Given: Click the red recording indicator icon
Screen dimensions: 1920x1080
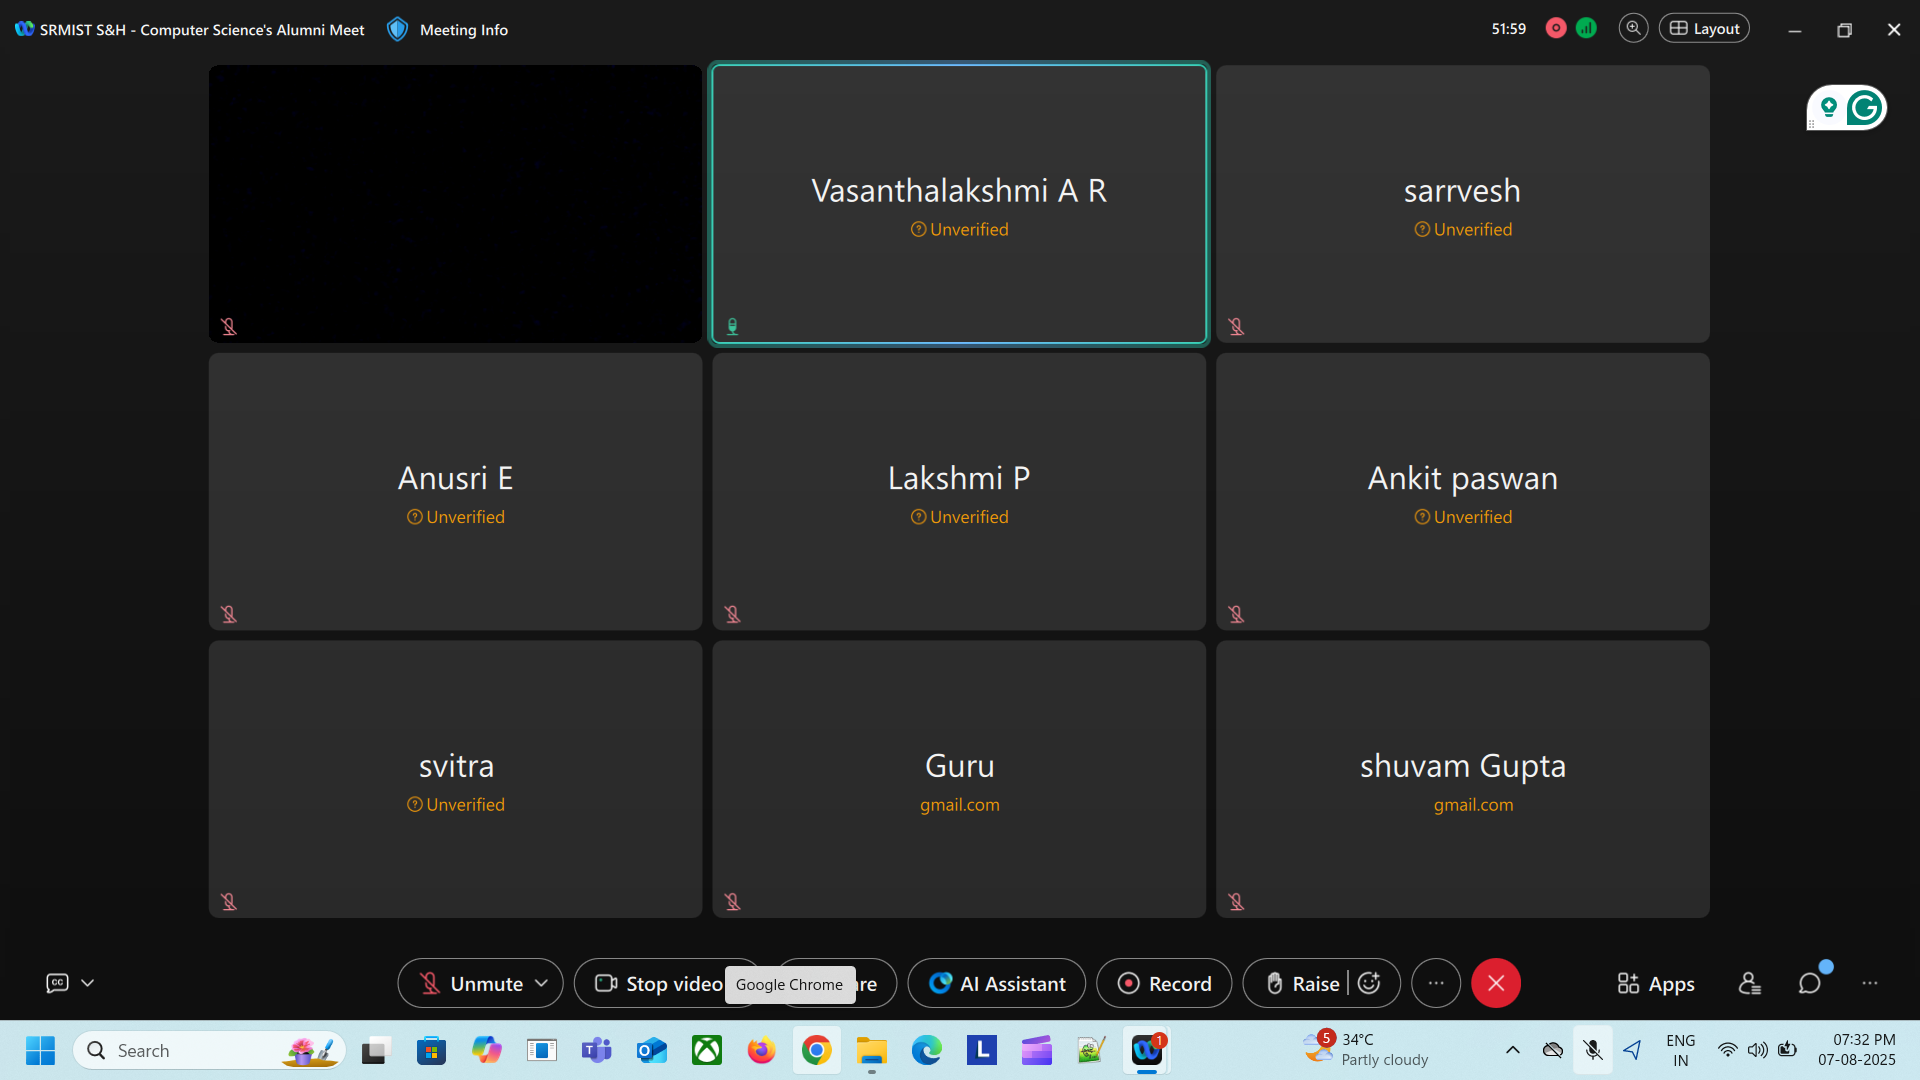Looking at the screenshot, I should (x=1556, y=29).
